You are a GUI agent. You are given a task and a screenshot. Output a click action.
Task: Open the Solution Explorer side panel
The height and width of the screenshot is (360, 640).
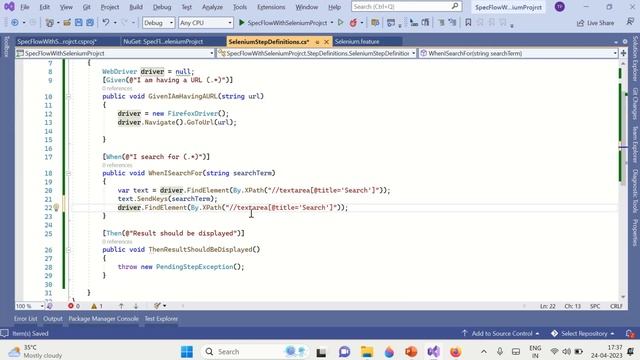coord(635,58)
